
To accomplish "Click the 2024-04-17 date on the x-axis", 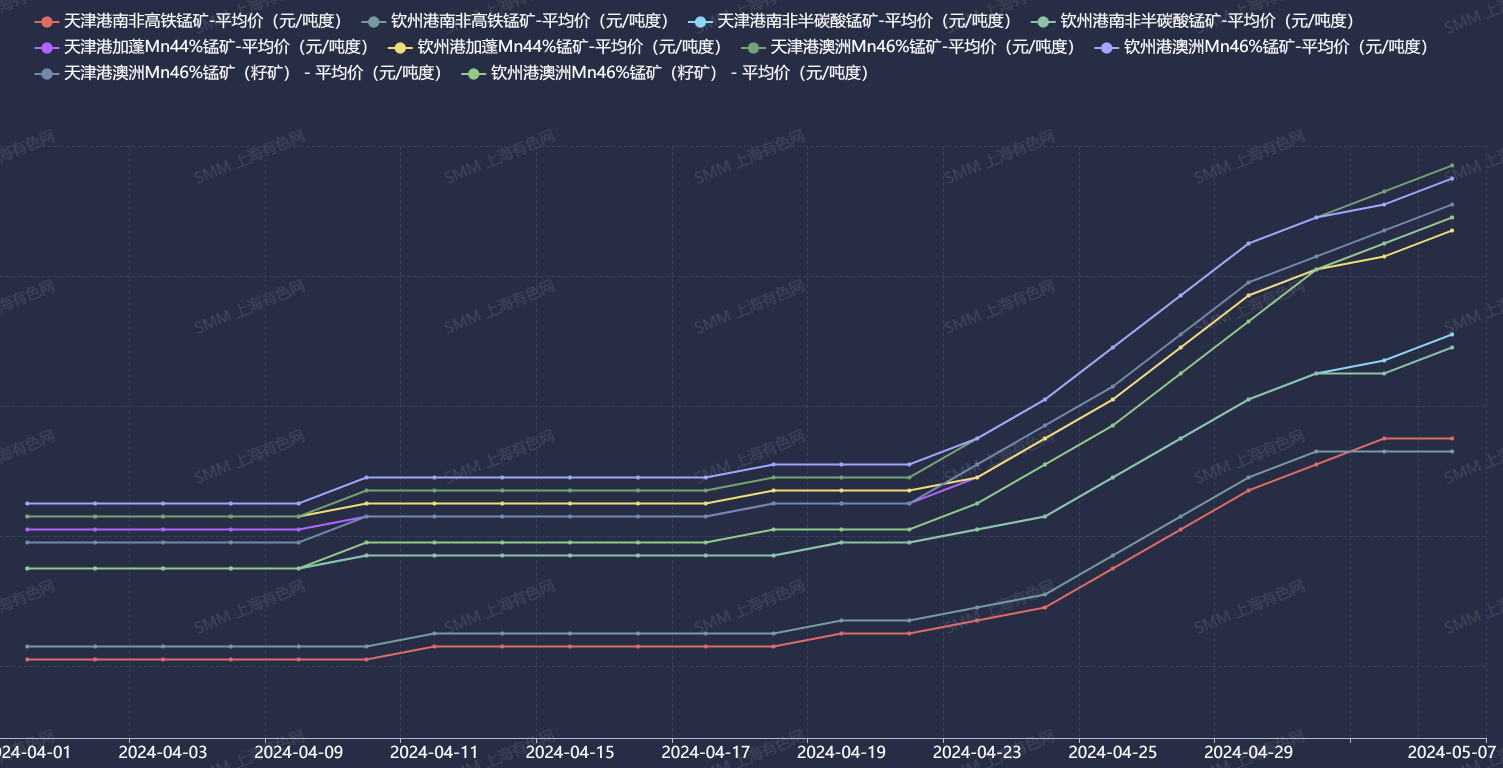I will (x=706, y=752).
